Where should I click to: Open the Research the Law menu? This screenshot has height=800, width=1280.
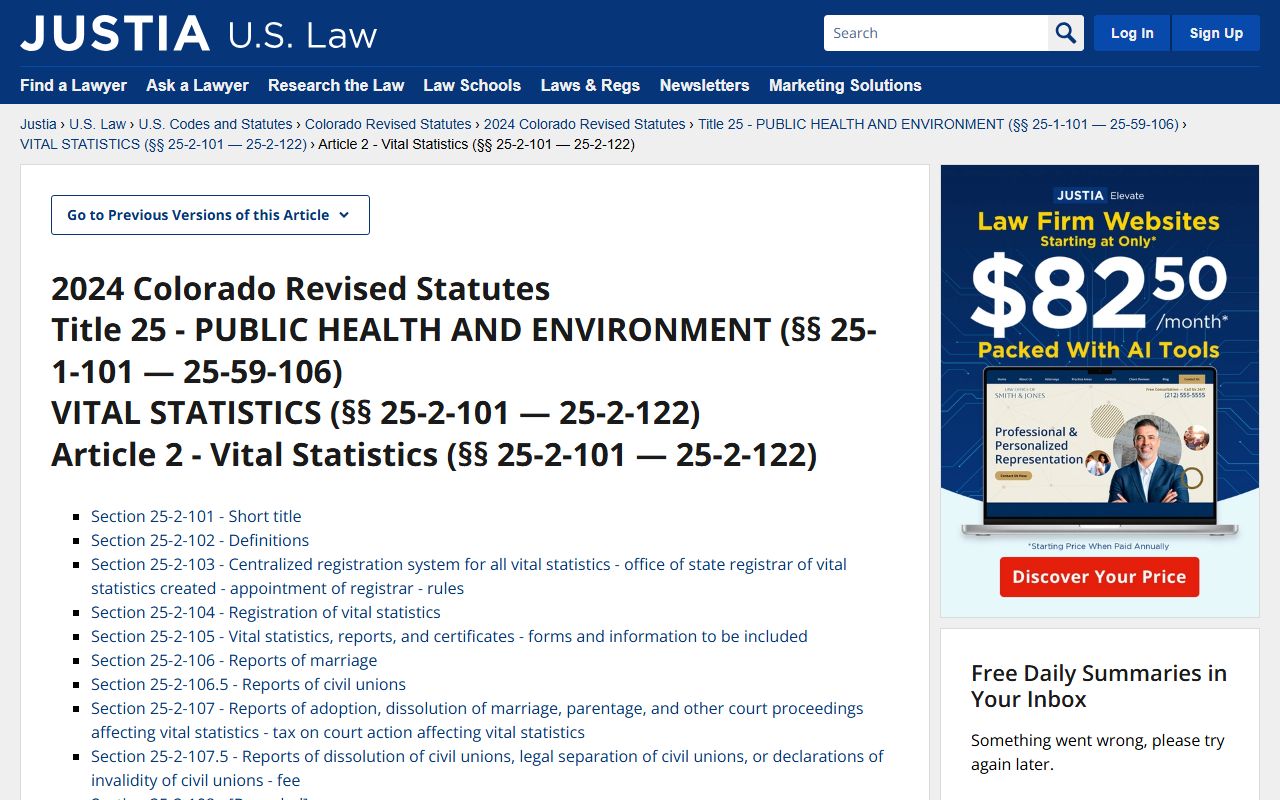click(x=336, y=85)
